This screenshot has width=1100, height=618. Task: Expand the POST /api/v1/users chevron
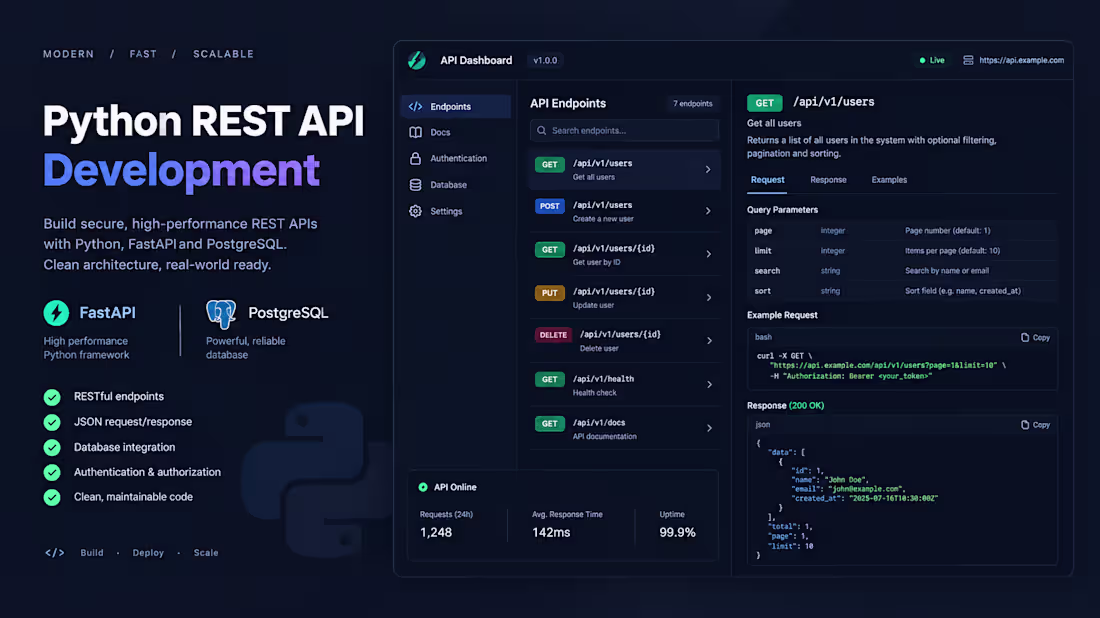pyautogui.click(x=708, y=211)
